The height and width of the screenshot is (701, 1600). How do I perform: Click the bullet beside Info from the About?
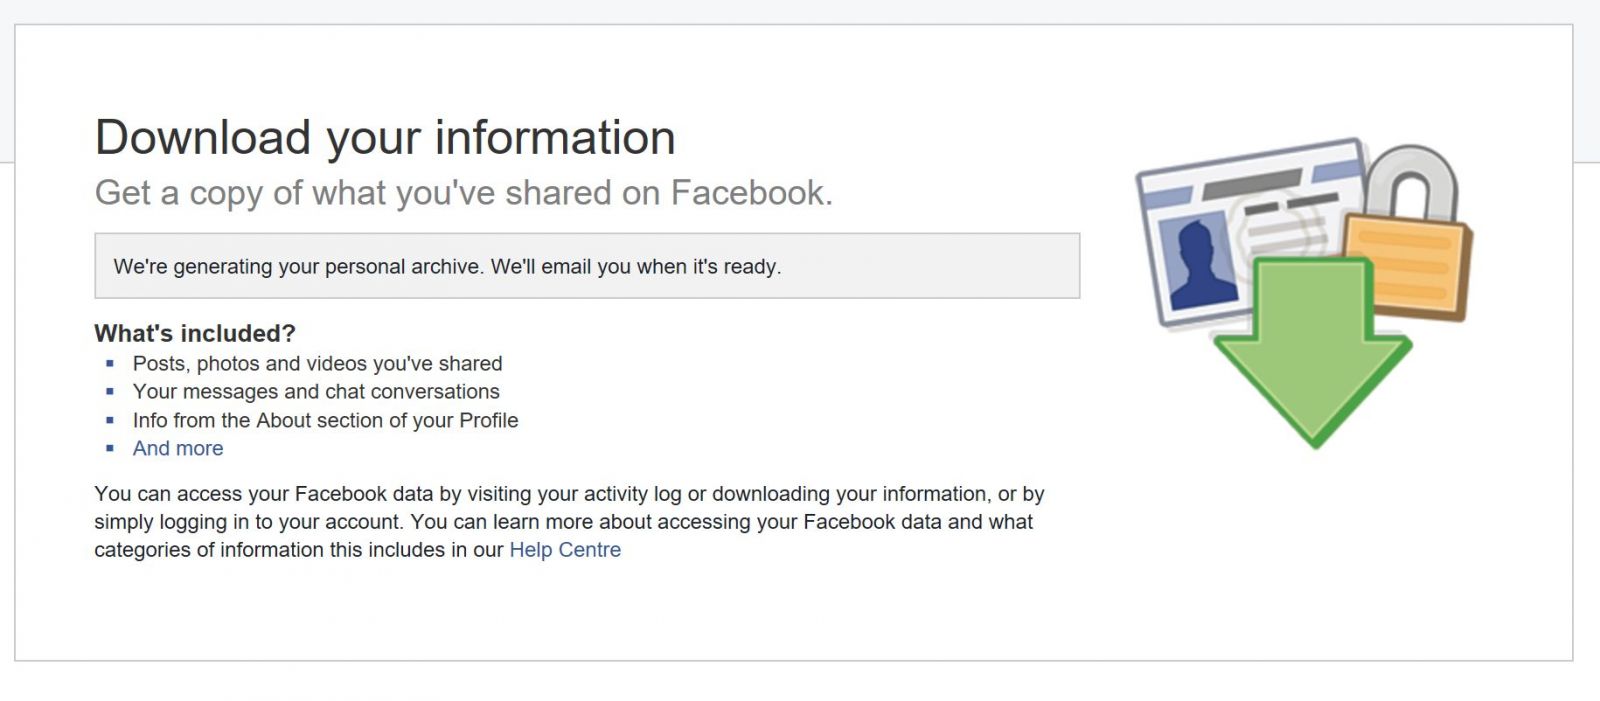(110, 421)
